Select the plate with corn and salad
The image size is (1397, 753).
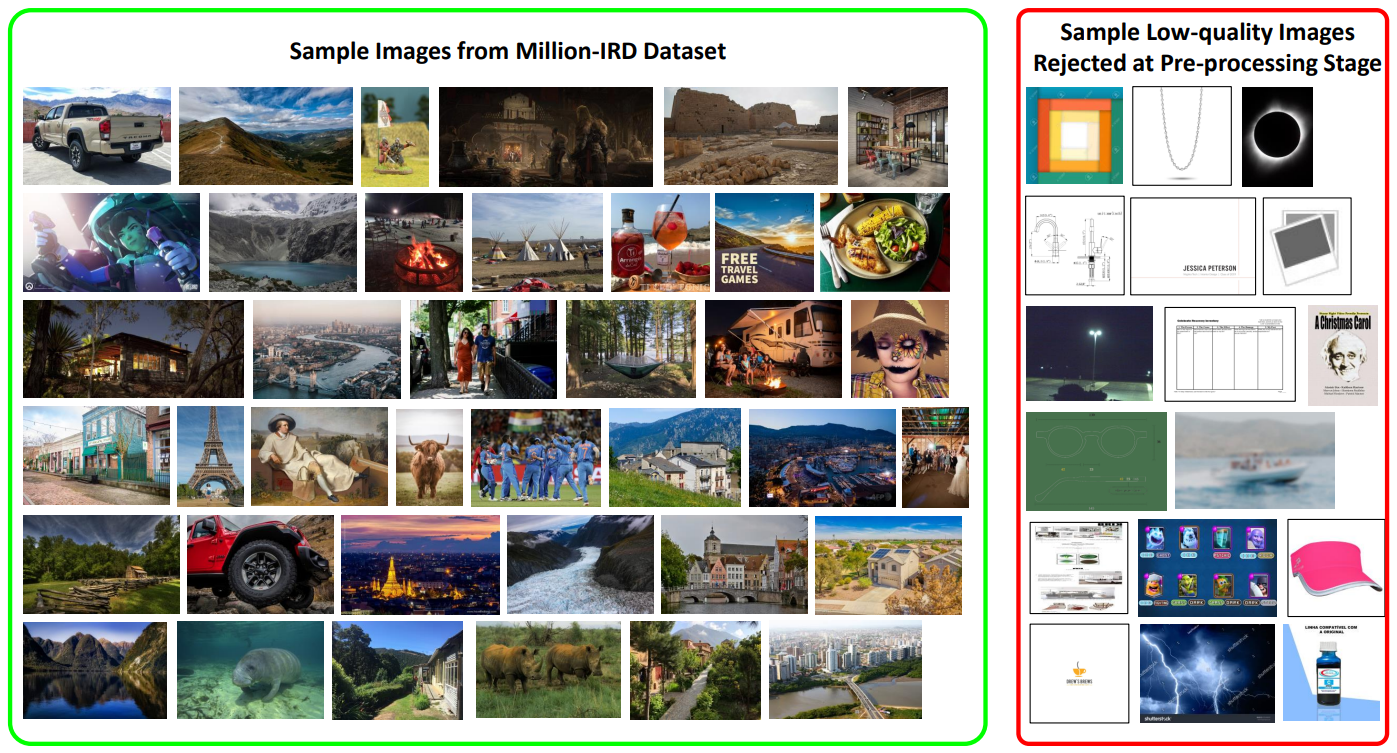click(x=885, y=242)
